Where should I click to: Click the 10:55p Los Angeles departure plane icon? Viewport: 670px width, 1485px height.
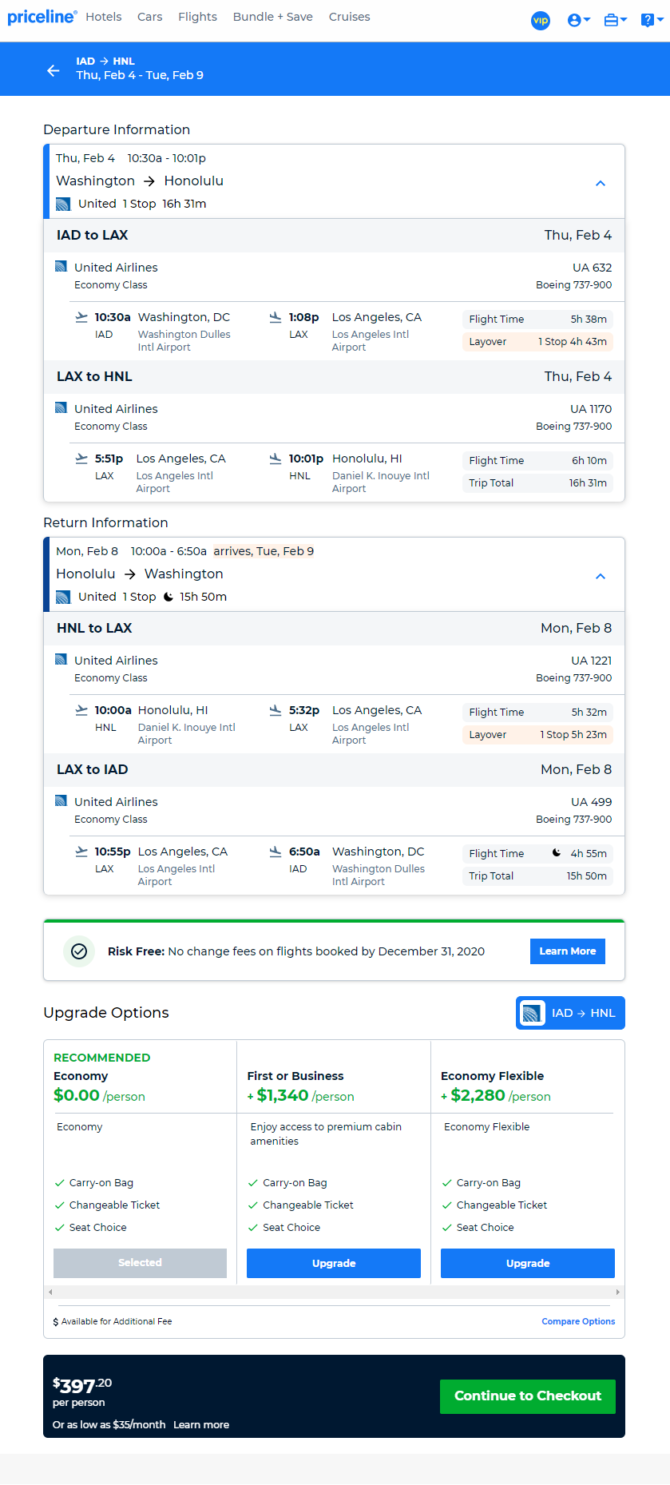pos(82,851)
